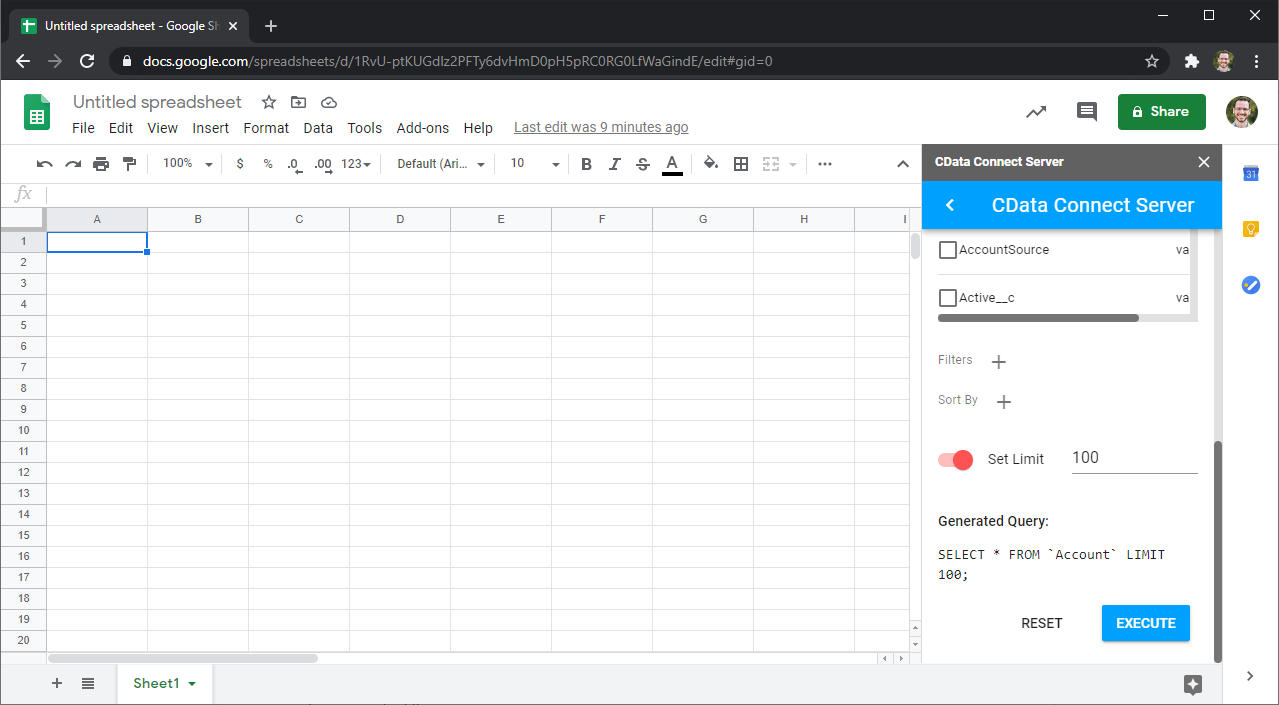
Task: Toggle the Set Limit switch
Action: click(955, 460)
